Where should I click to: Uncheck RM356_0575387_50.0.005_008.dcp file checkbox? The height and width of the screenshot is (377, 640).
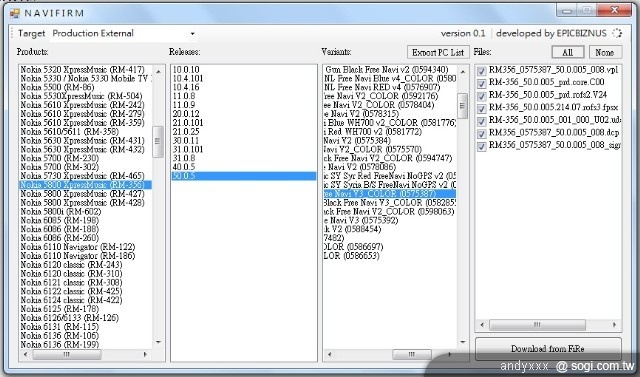(x=482, y=134)
